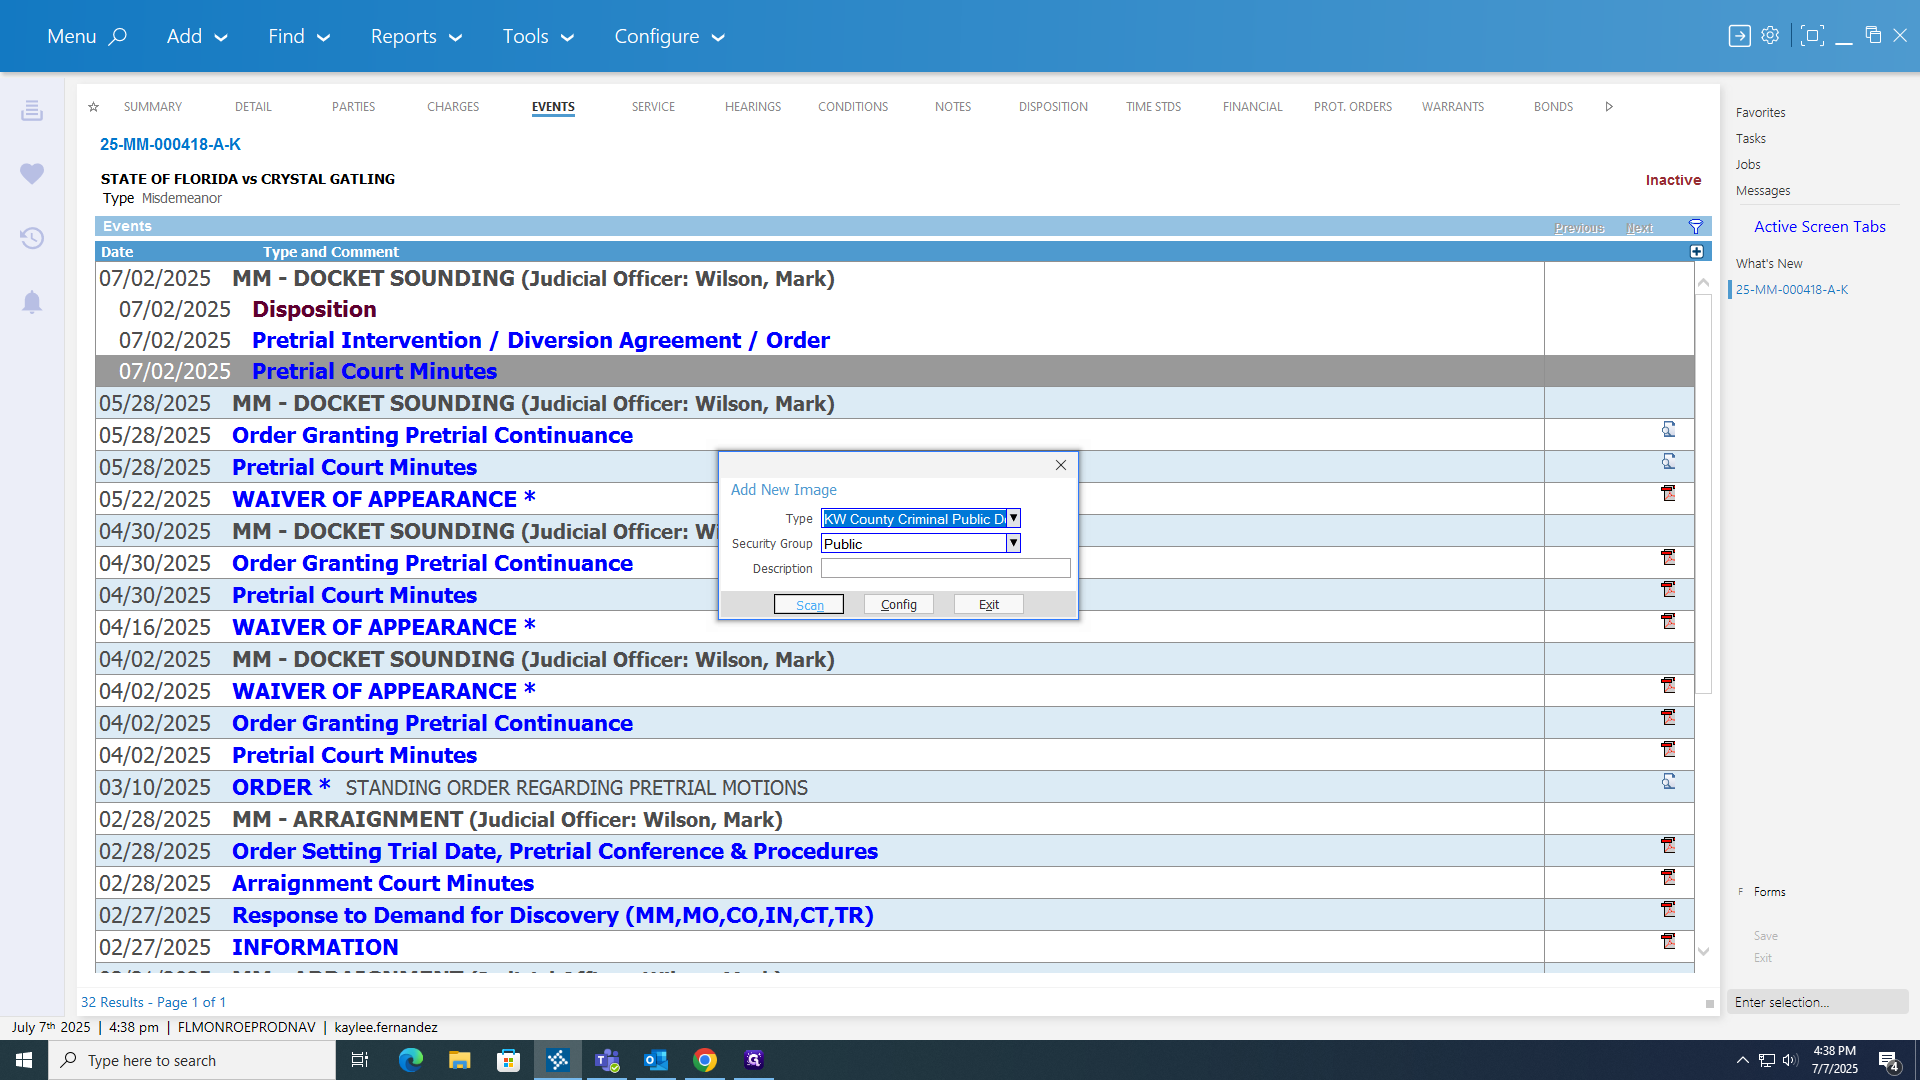
Task: Open Google Chrome from taskbar
Action: click(705, 1060)
